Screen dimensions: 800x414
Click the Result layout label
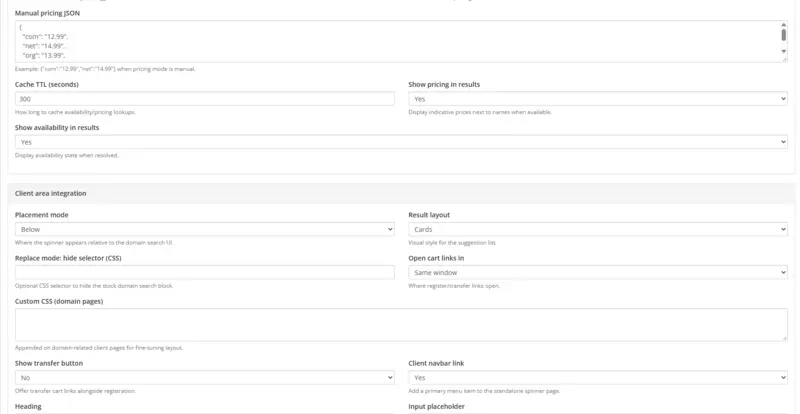(429, 215)
